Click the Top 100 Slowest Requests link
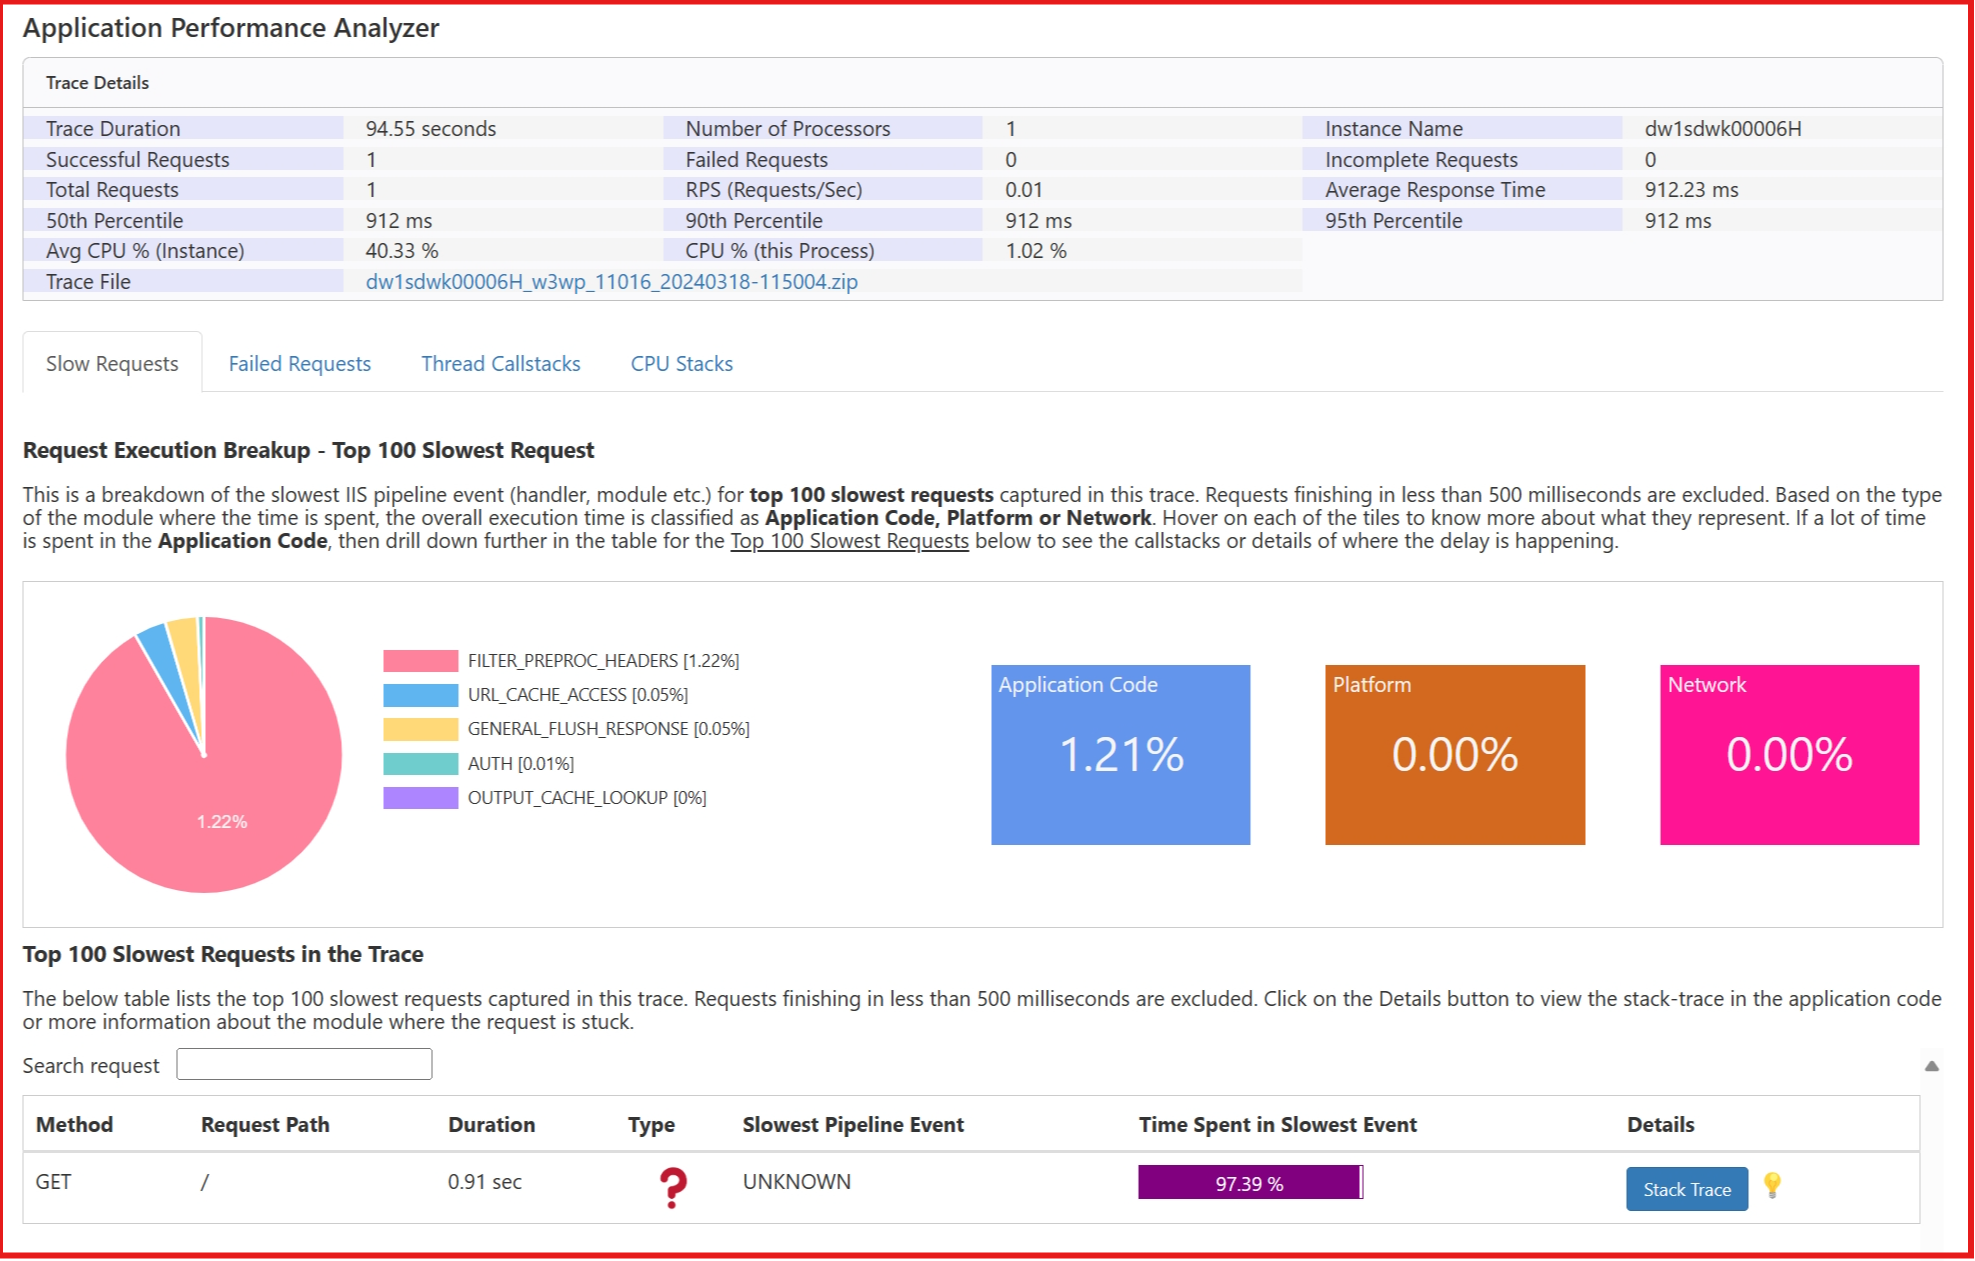The width and height of the screenshot is (1975, 1261). (x=849, y=541)
